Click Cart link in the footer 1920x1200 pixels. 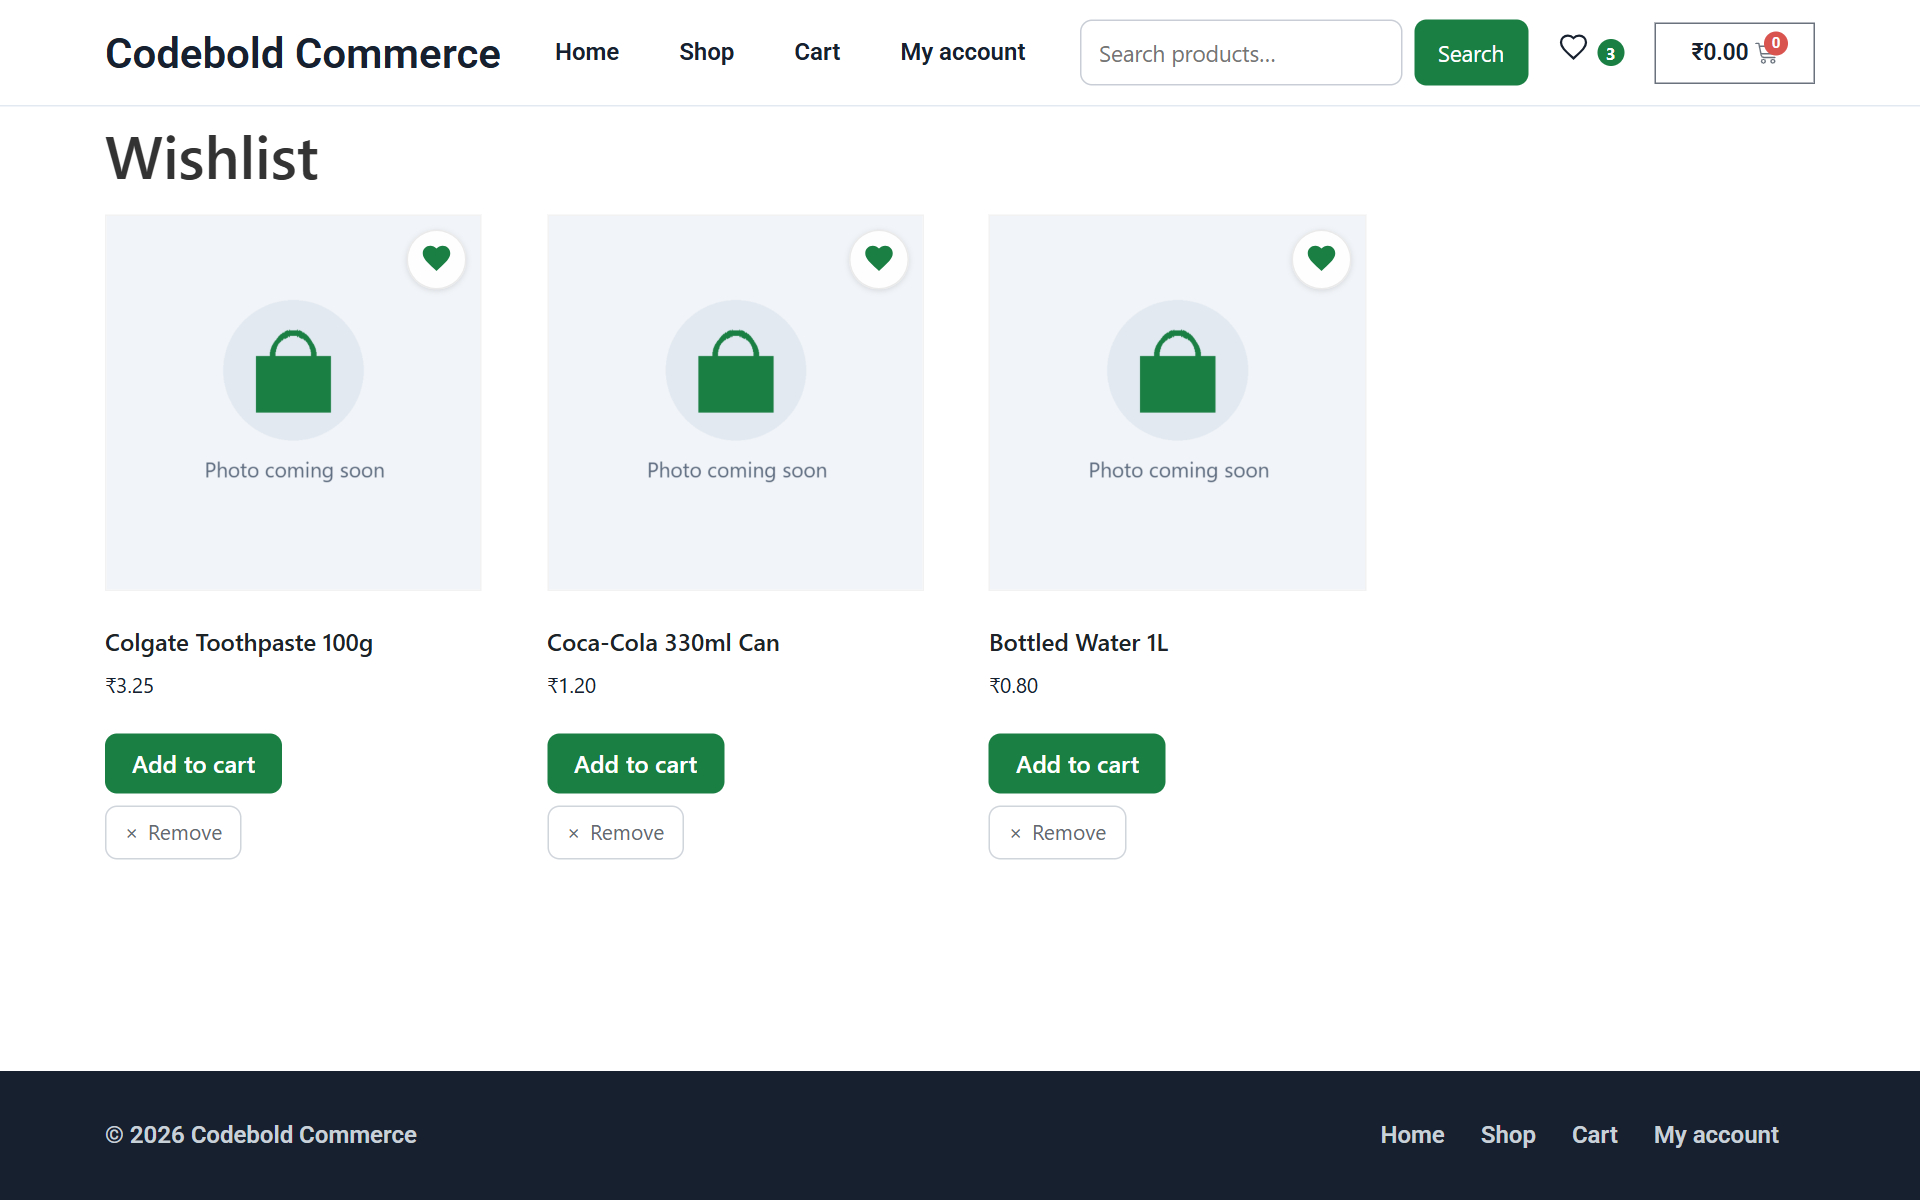coord(1594,1135)
